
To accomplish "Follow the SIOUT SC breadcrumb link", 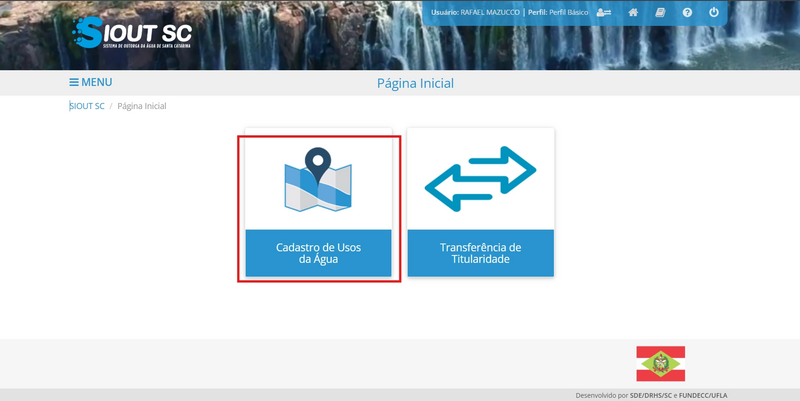I will [87, 106].
